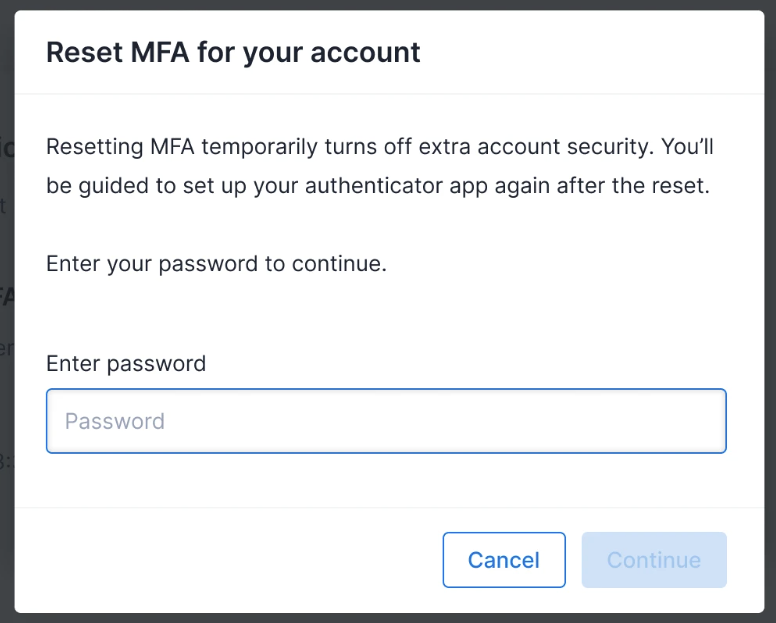776x623 pixels.
Task: Click the word "authenticator" in the description
Action: (x=369, y=187)
